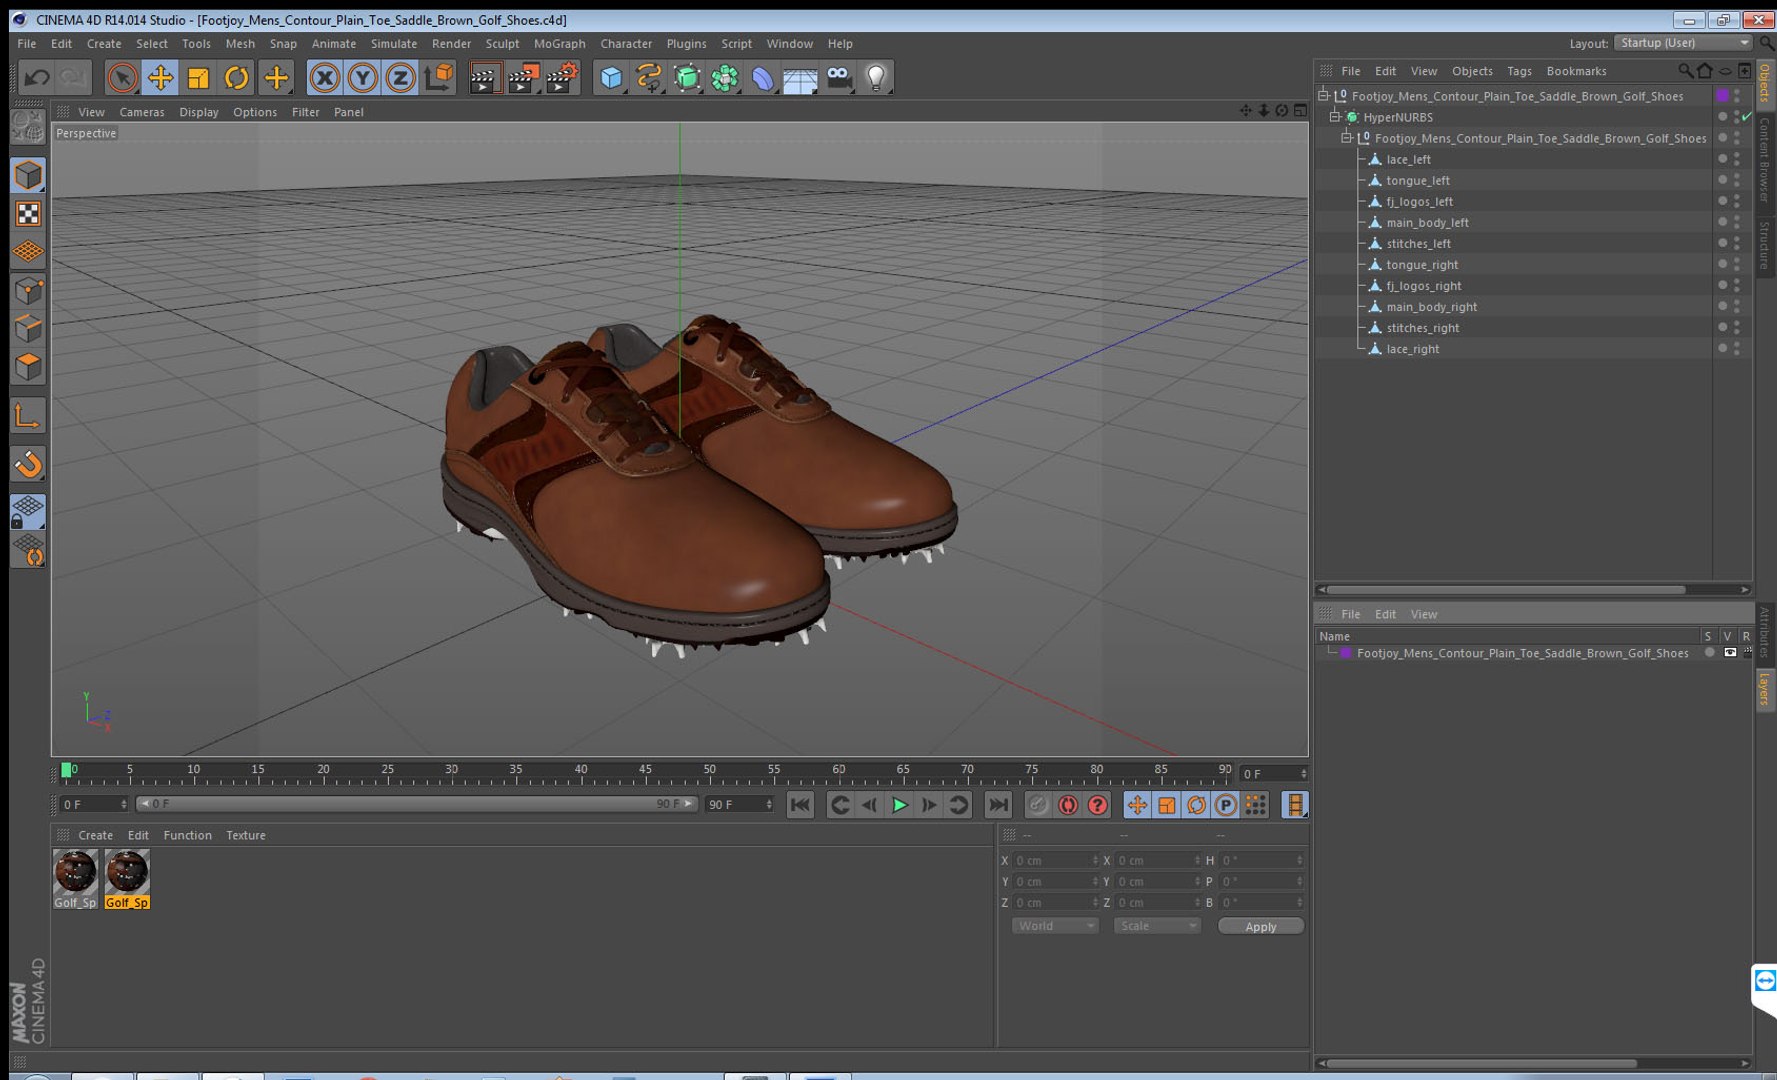Open the World coordinate dropdown
Screen dimensions: 1777x1080
pos(1055,926)
